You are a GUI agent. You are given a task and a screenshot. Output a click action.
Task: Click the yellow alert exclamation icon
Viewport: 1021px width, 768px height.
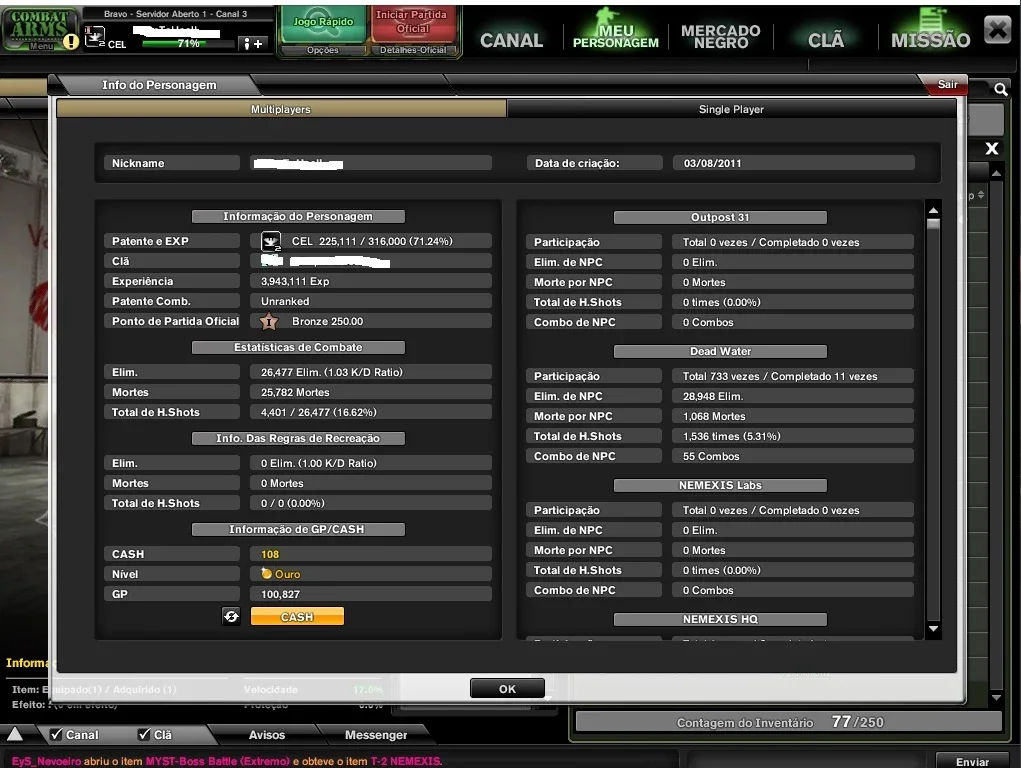coord(71,42)
